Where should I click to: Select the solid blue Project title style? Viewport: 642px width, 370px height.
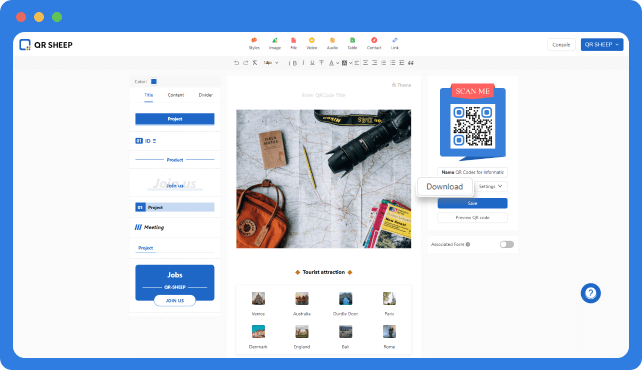(x=175, y=119)
